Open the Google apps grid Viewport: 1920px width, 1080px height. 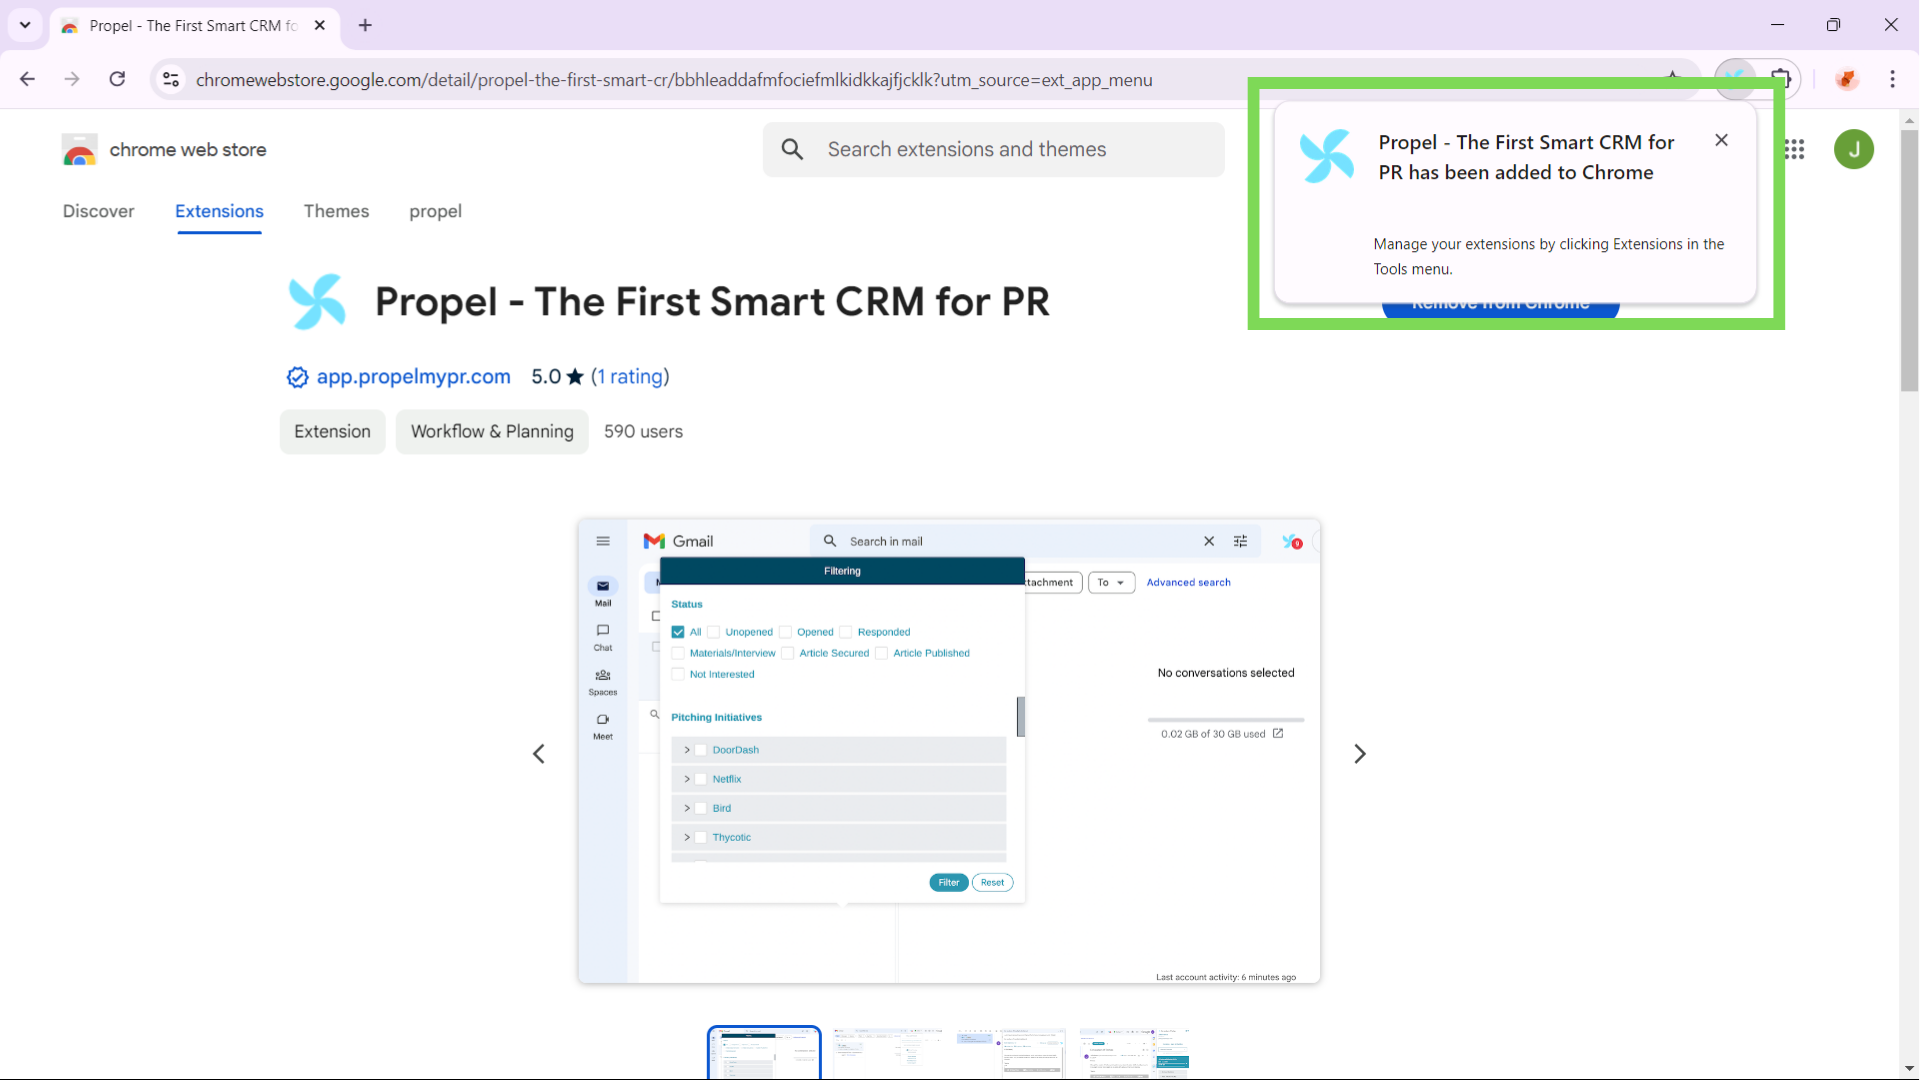pos(1794,149)
